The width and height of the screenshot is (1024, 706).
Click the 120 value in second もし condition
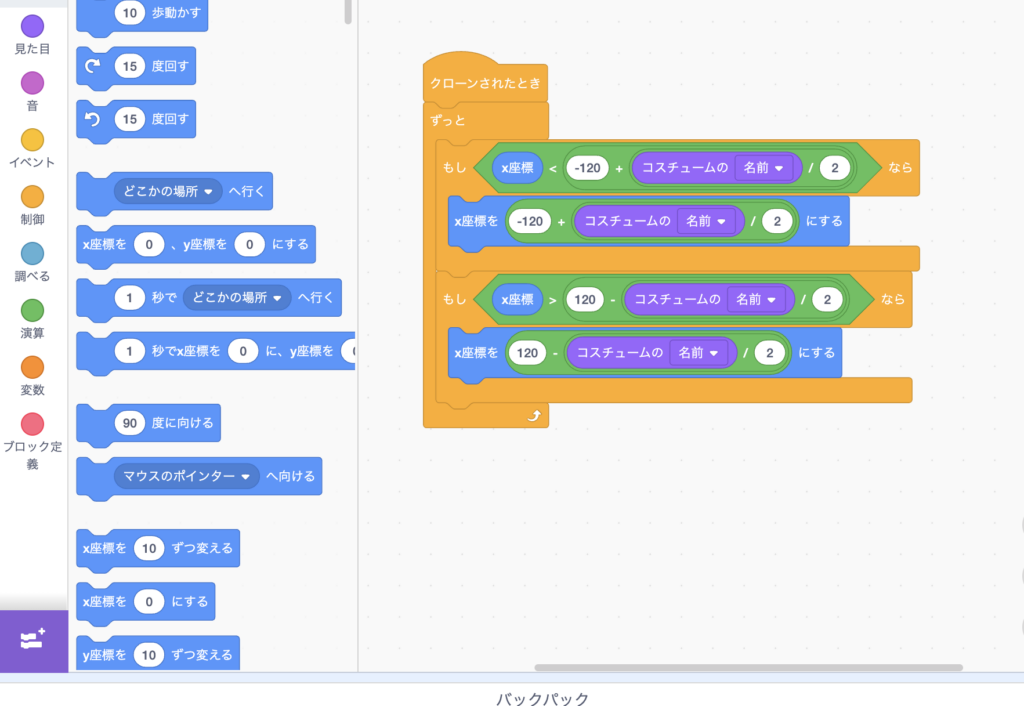[584, 299]
